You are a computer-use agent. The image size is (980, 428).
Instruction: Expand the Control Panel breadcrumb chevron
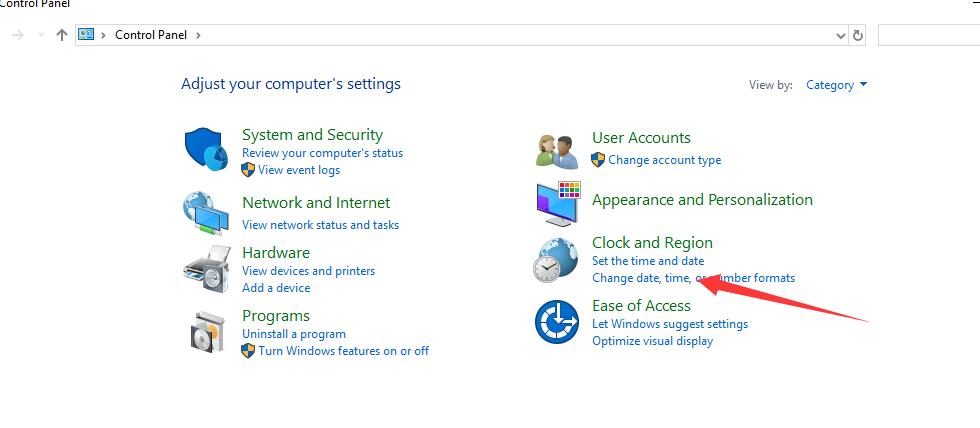coord(198,35)
